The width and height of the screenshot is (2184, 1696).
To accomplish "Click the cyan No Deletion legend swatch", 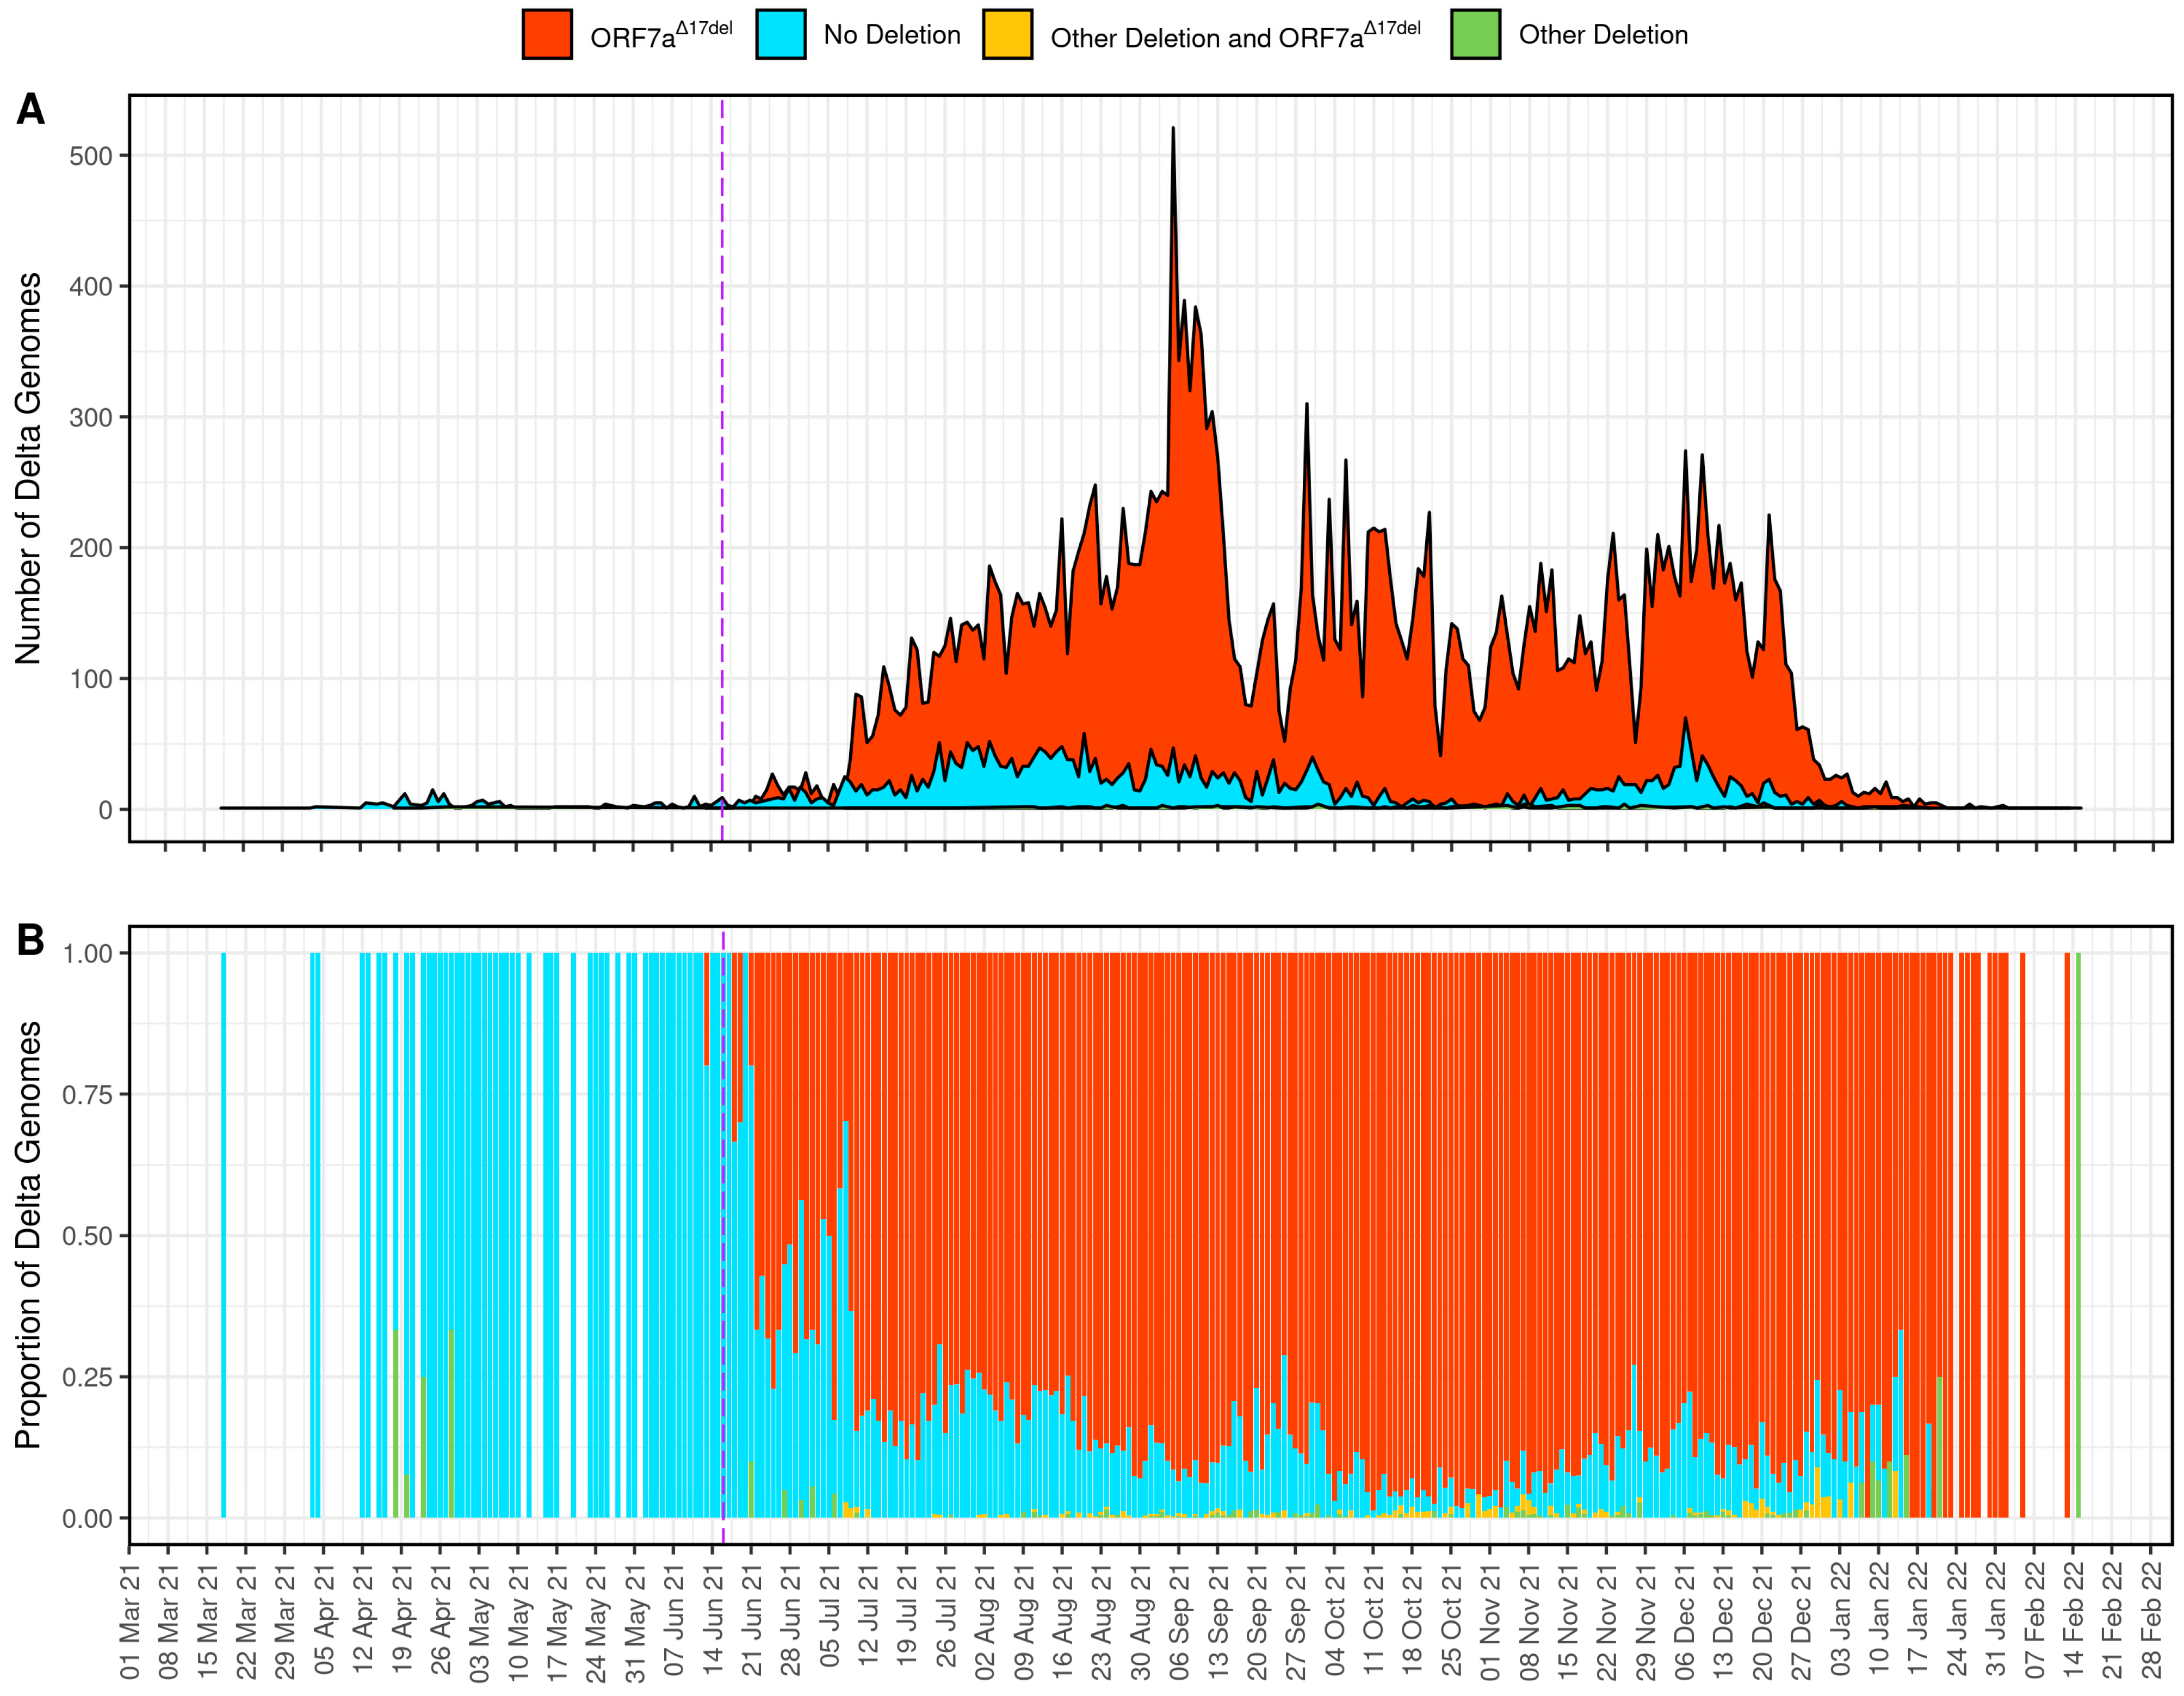I will tap(781, 35).
